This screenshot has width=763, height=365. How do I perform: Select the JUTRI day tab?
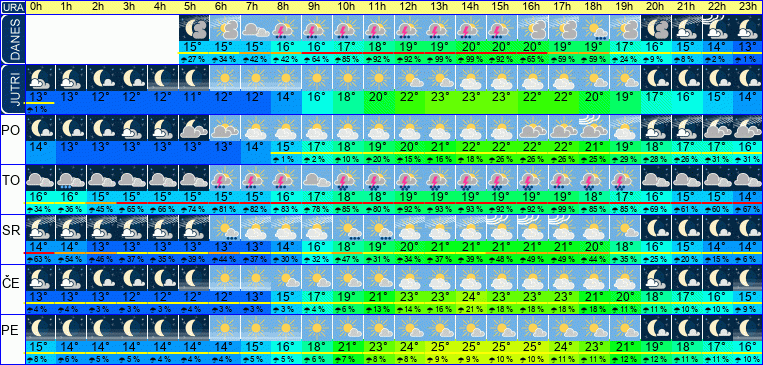coord(12,89)
